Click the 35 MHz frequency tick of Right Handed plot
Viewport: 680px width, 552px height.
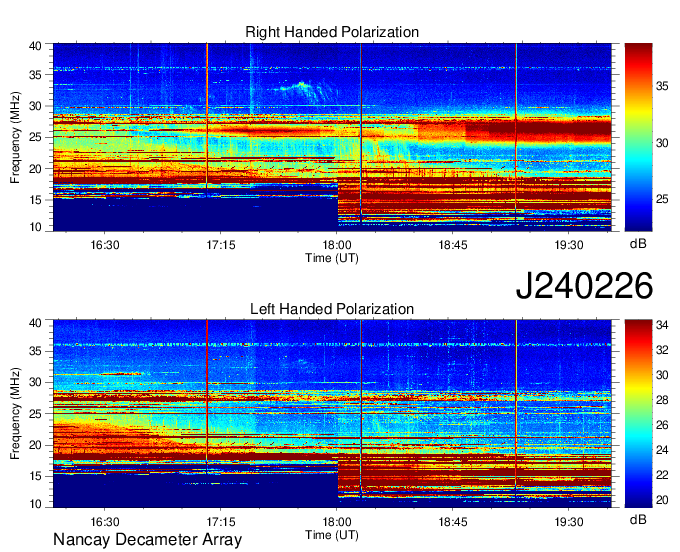[x=35, y=75]
